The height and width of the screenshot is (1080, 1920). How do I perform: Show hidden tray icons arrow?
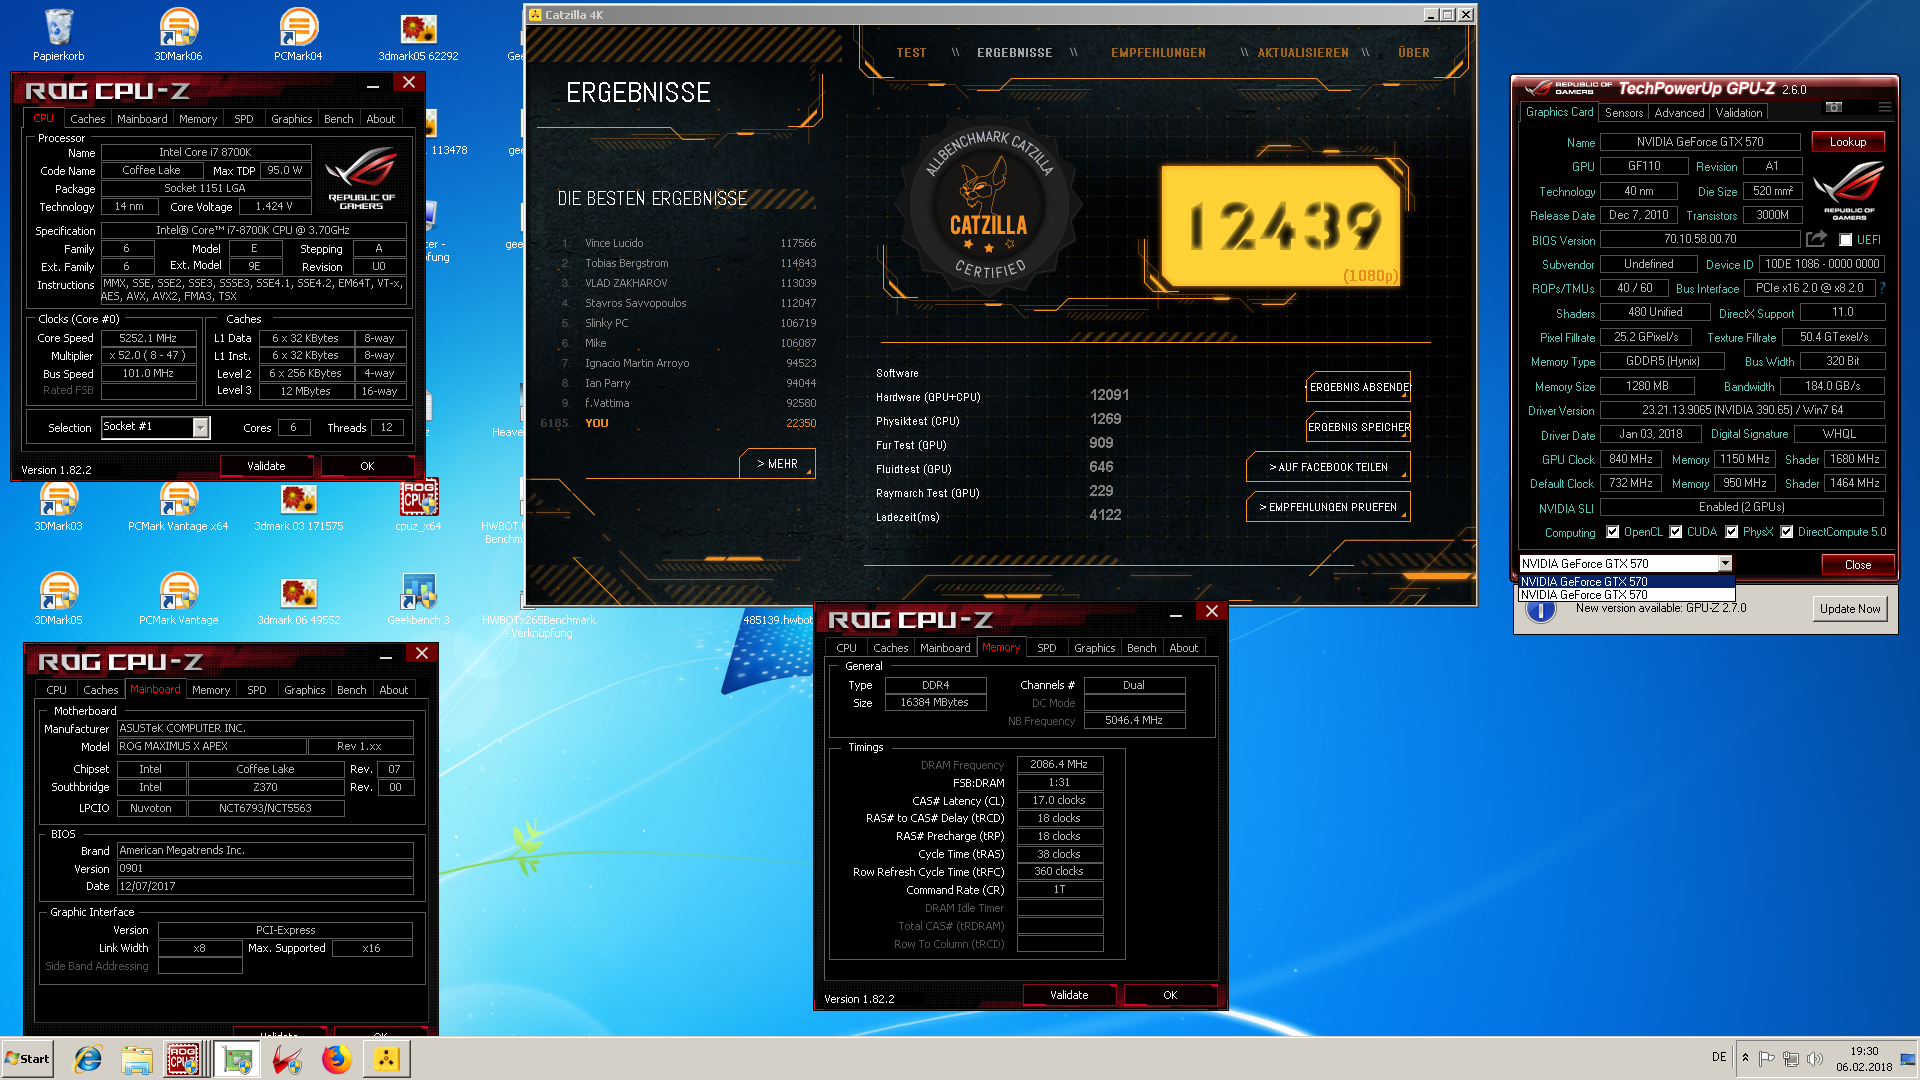click(x=1745, y=1058)
